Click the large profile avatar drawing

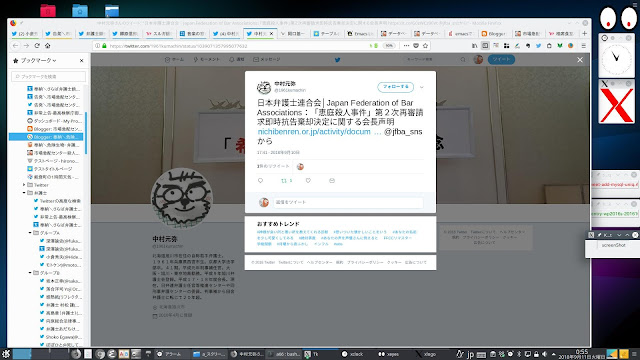[182, 198]
